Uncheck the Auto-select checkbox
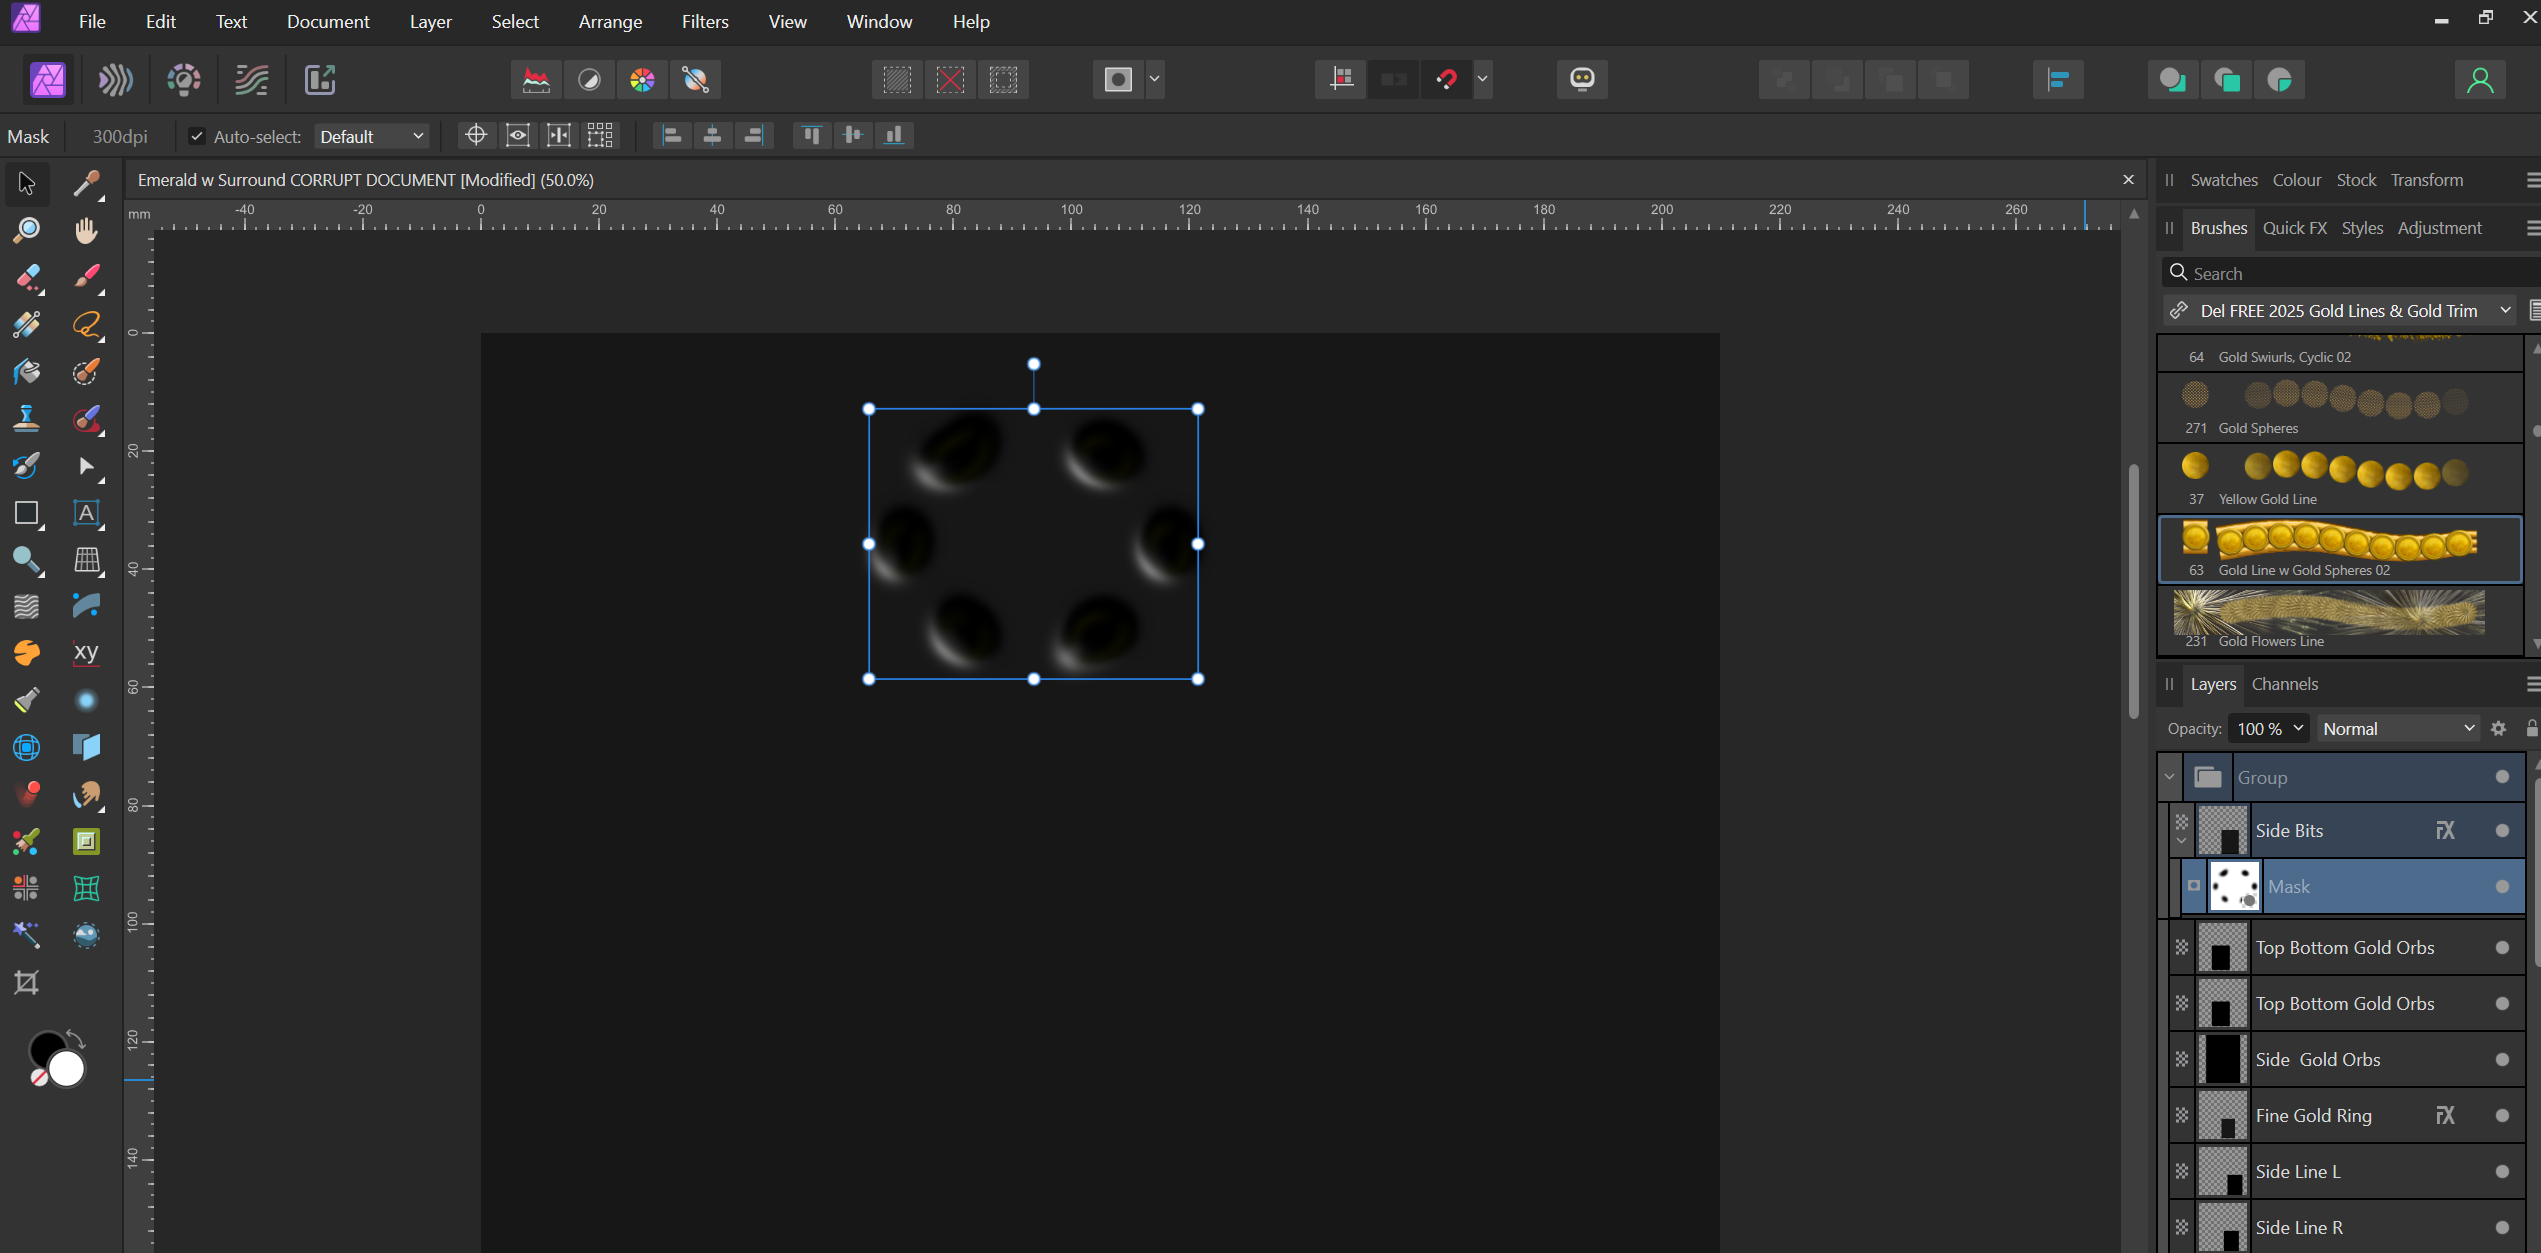This screenshot has width=2541, height=1253. tap(197, 137)
